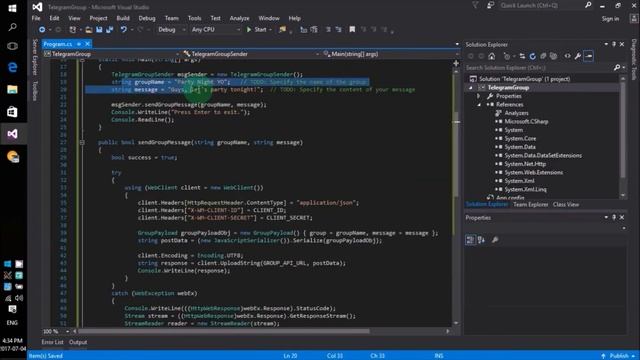This screenshot has width=640, height=360.
Task: Collapse the sendGroupMessage method outline
Action: pyautogui.click(x=82, y=142)
